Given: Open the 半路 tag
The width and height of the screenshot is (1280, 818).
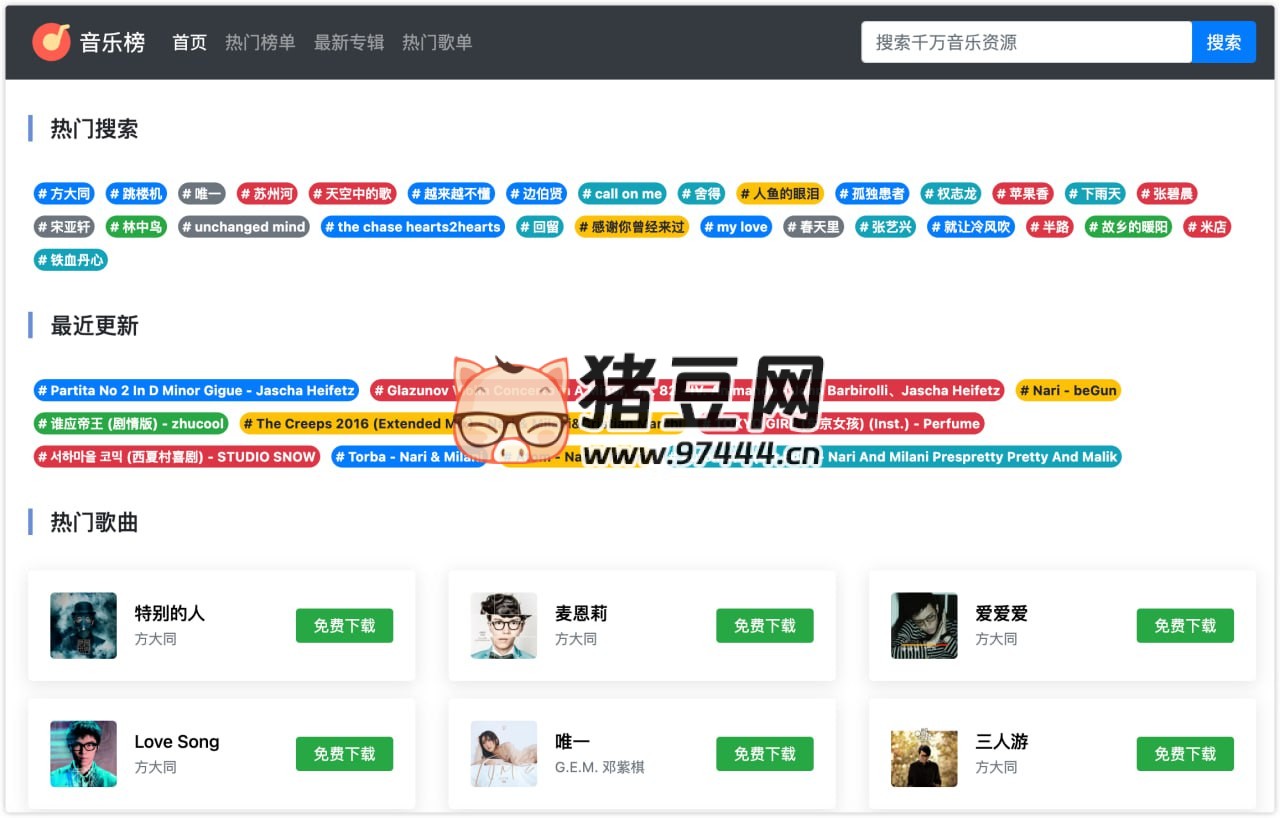Looking at the screenshot, I should [1050, 227].
